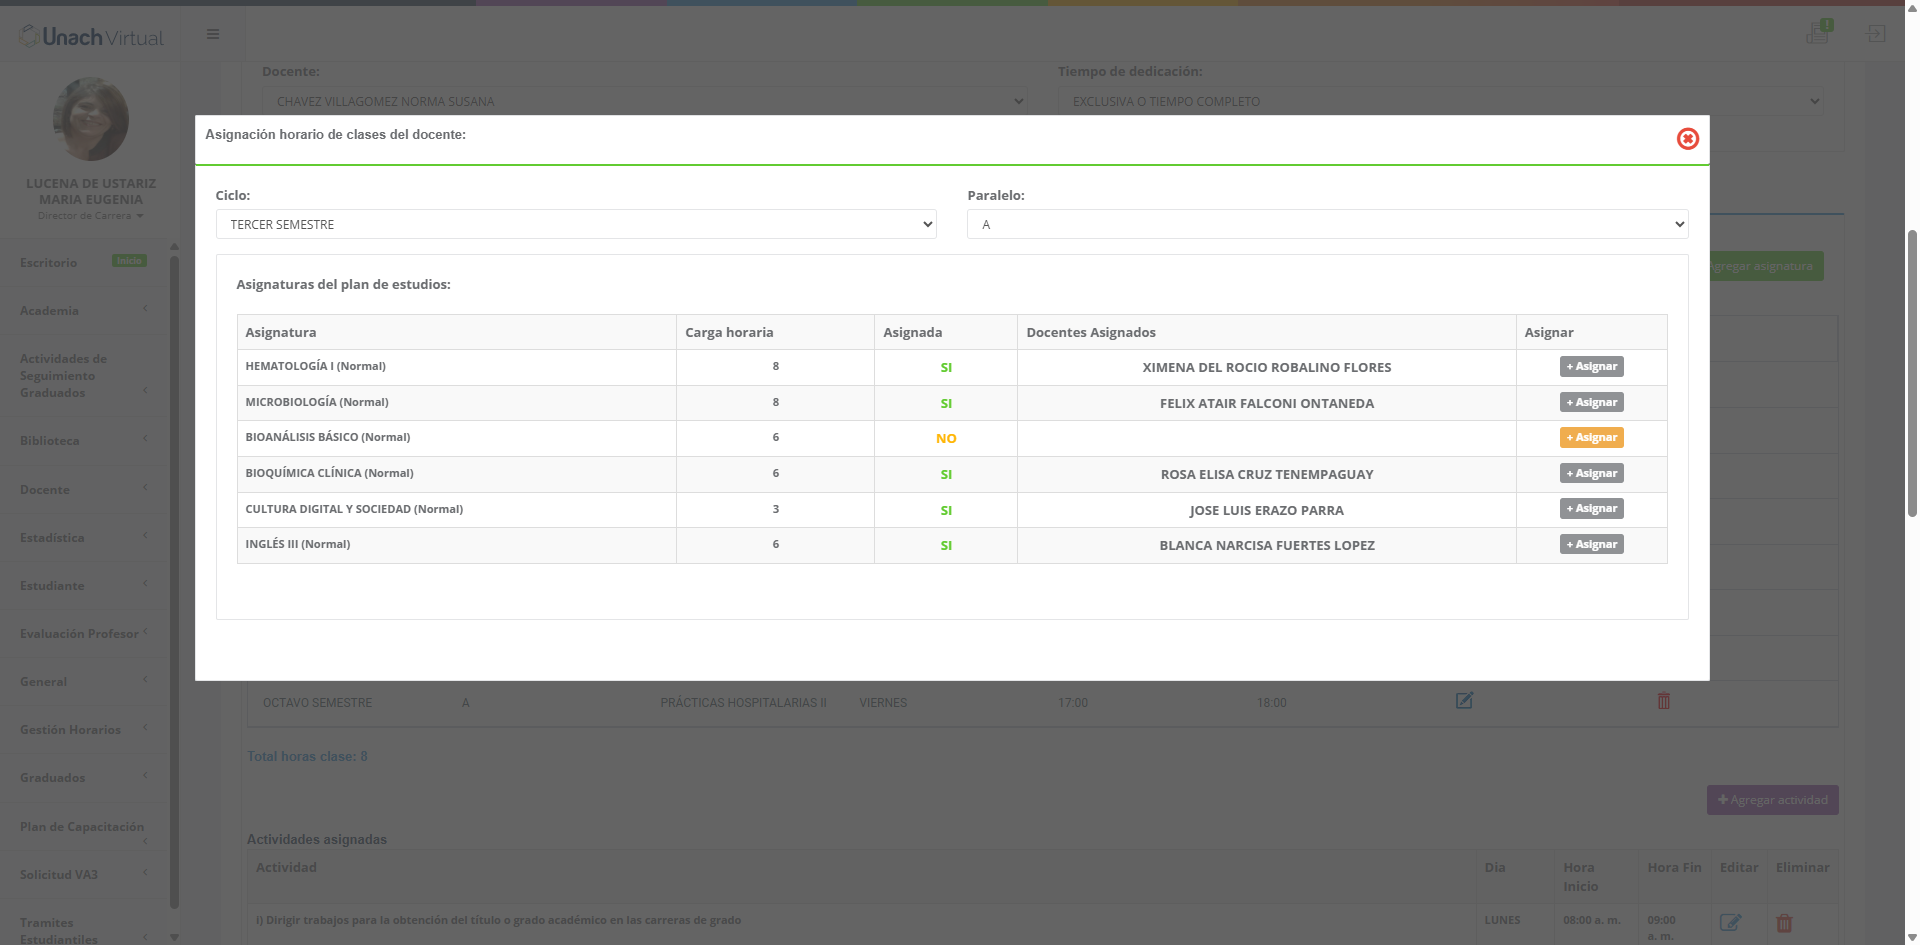The image size is (1920, 945).
Task: Click Asignar for Inglés III
Action: pos(1591,545)
